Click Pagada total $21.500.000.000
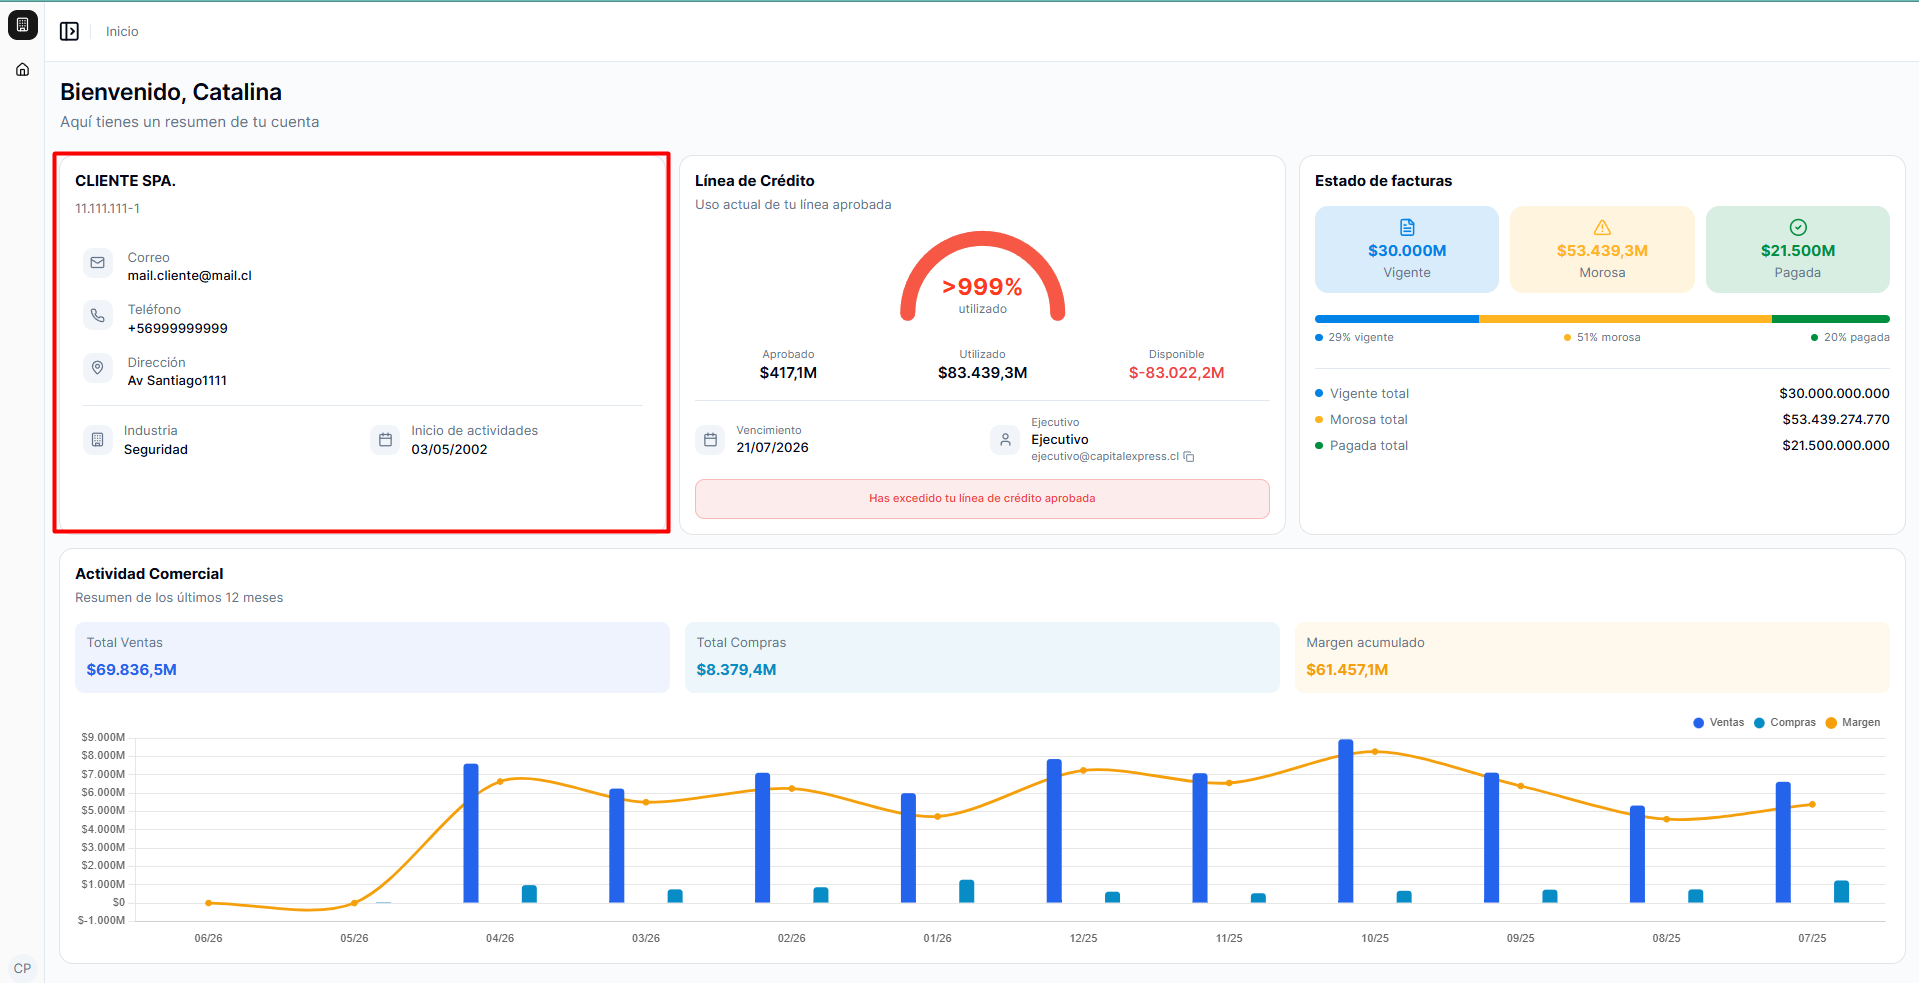1919x983 pixels. pos(1835,445)
